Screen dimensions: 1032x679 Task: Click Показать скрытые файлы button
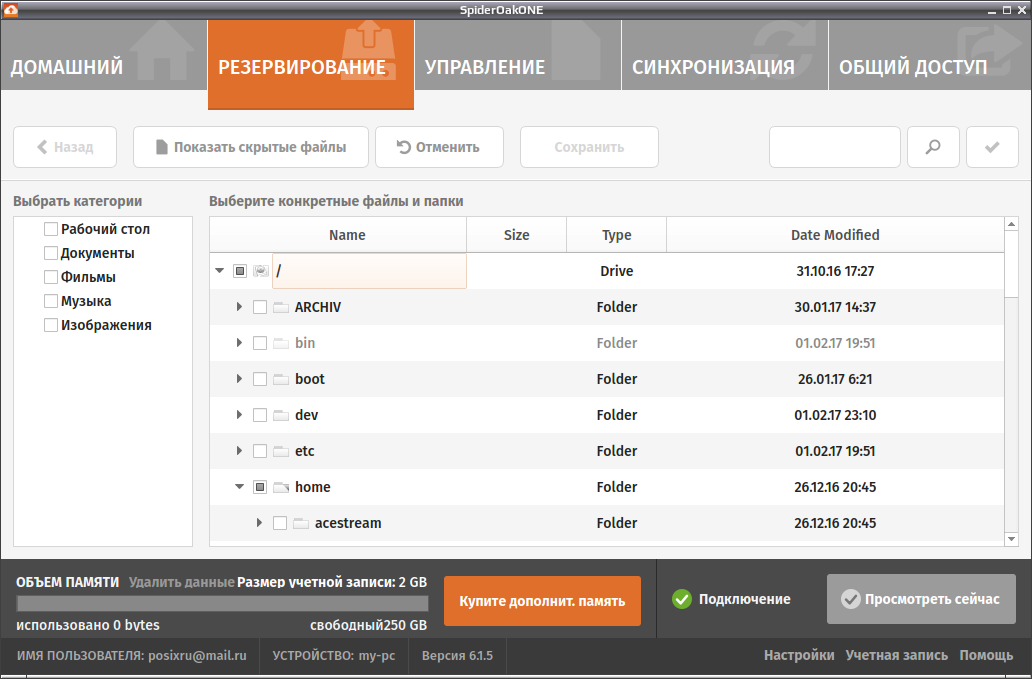(251, 147)
